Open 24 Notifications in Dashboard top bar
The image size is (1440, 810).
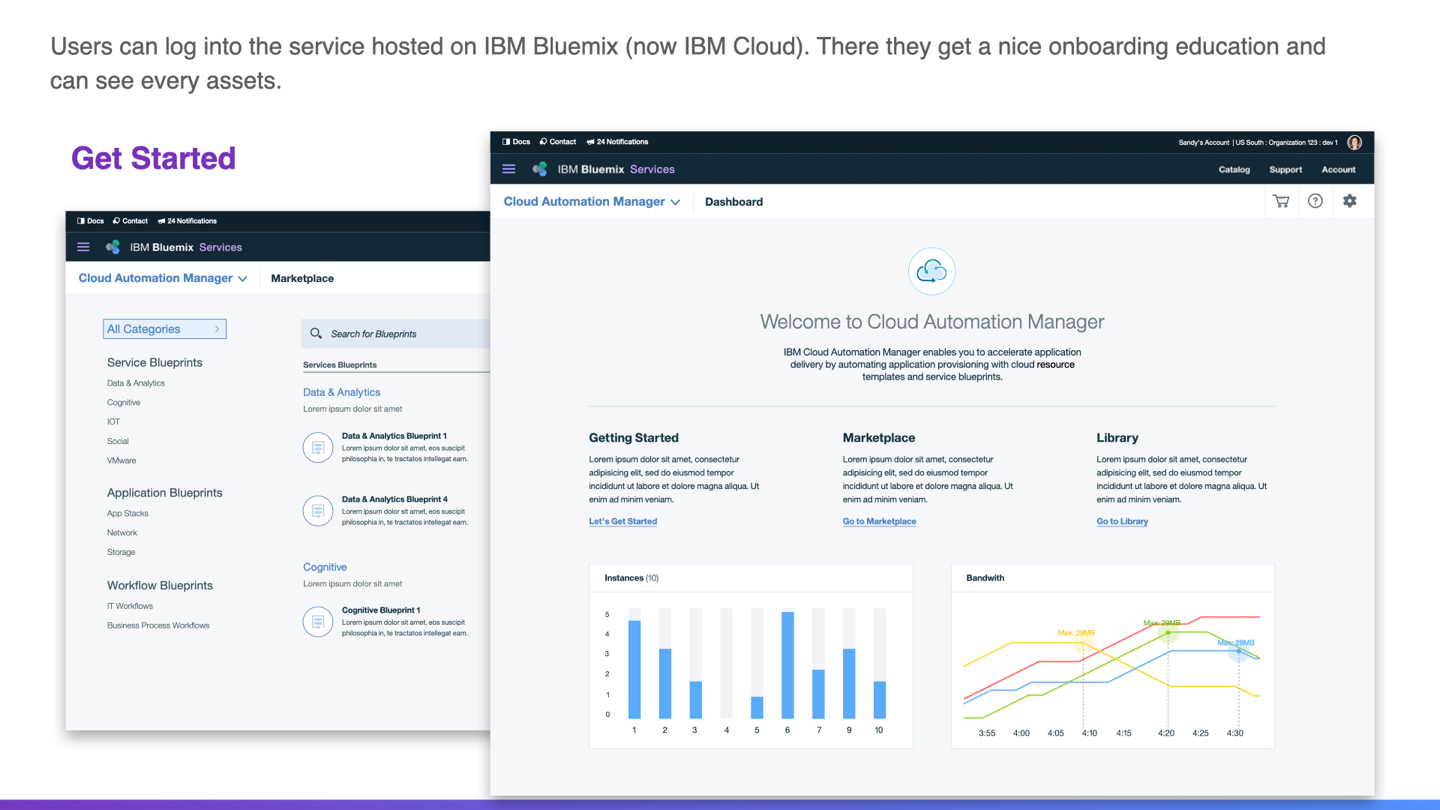pyautogui.click(x=617, y=142)
